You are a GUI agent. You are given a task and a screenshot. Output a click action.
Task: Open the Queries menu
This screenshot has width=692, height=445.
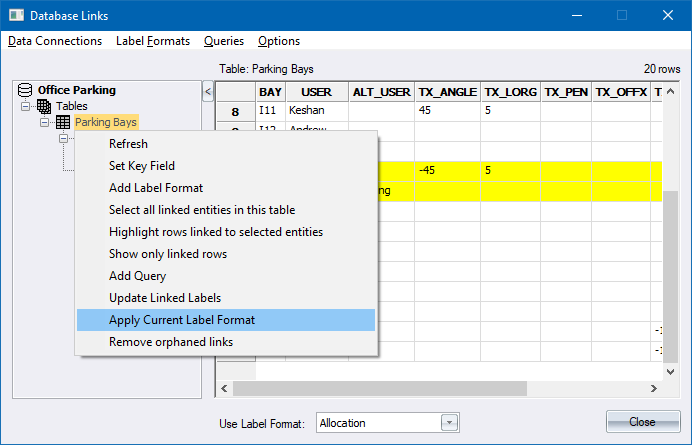[224, 41]
